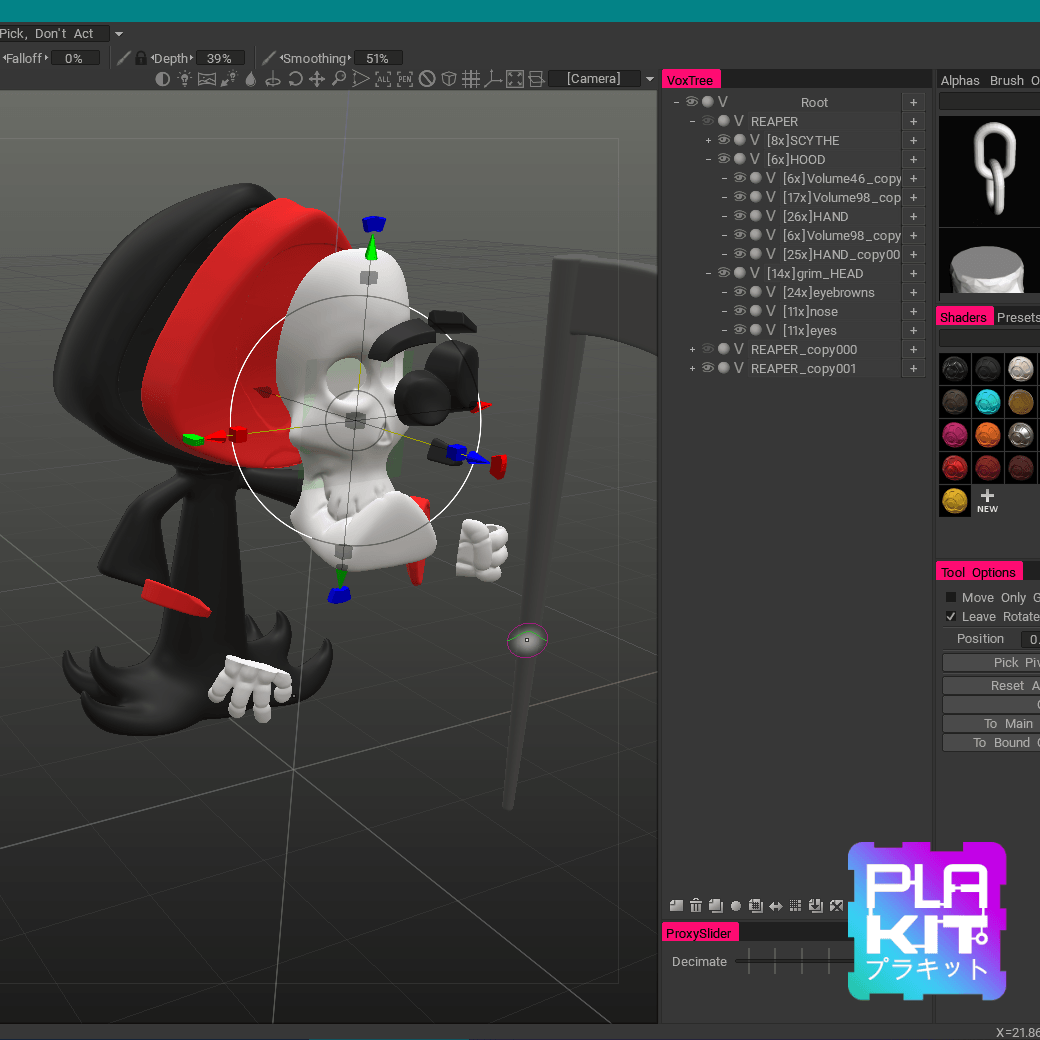The width and height of the screenshot is (1040, 1040).
Task: Select the [26x]HAND layer in VoxTree
Action: point(815,216)
